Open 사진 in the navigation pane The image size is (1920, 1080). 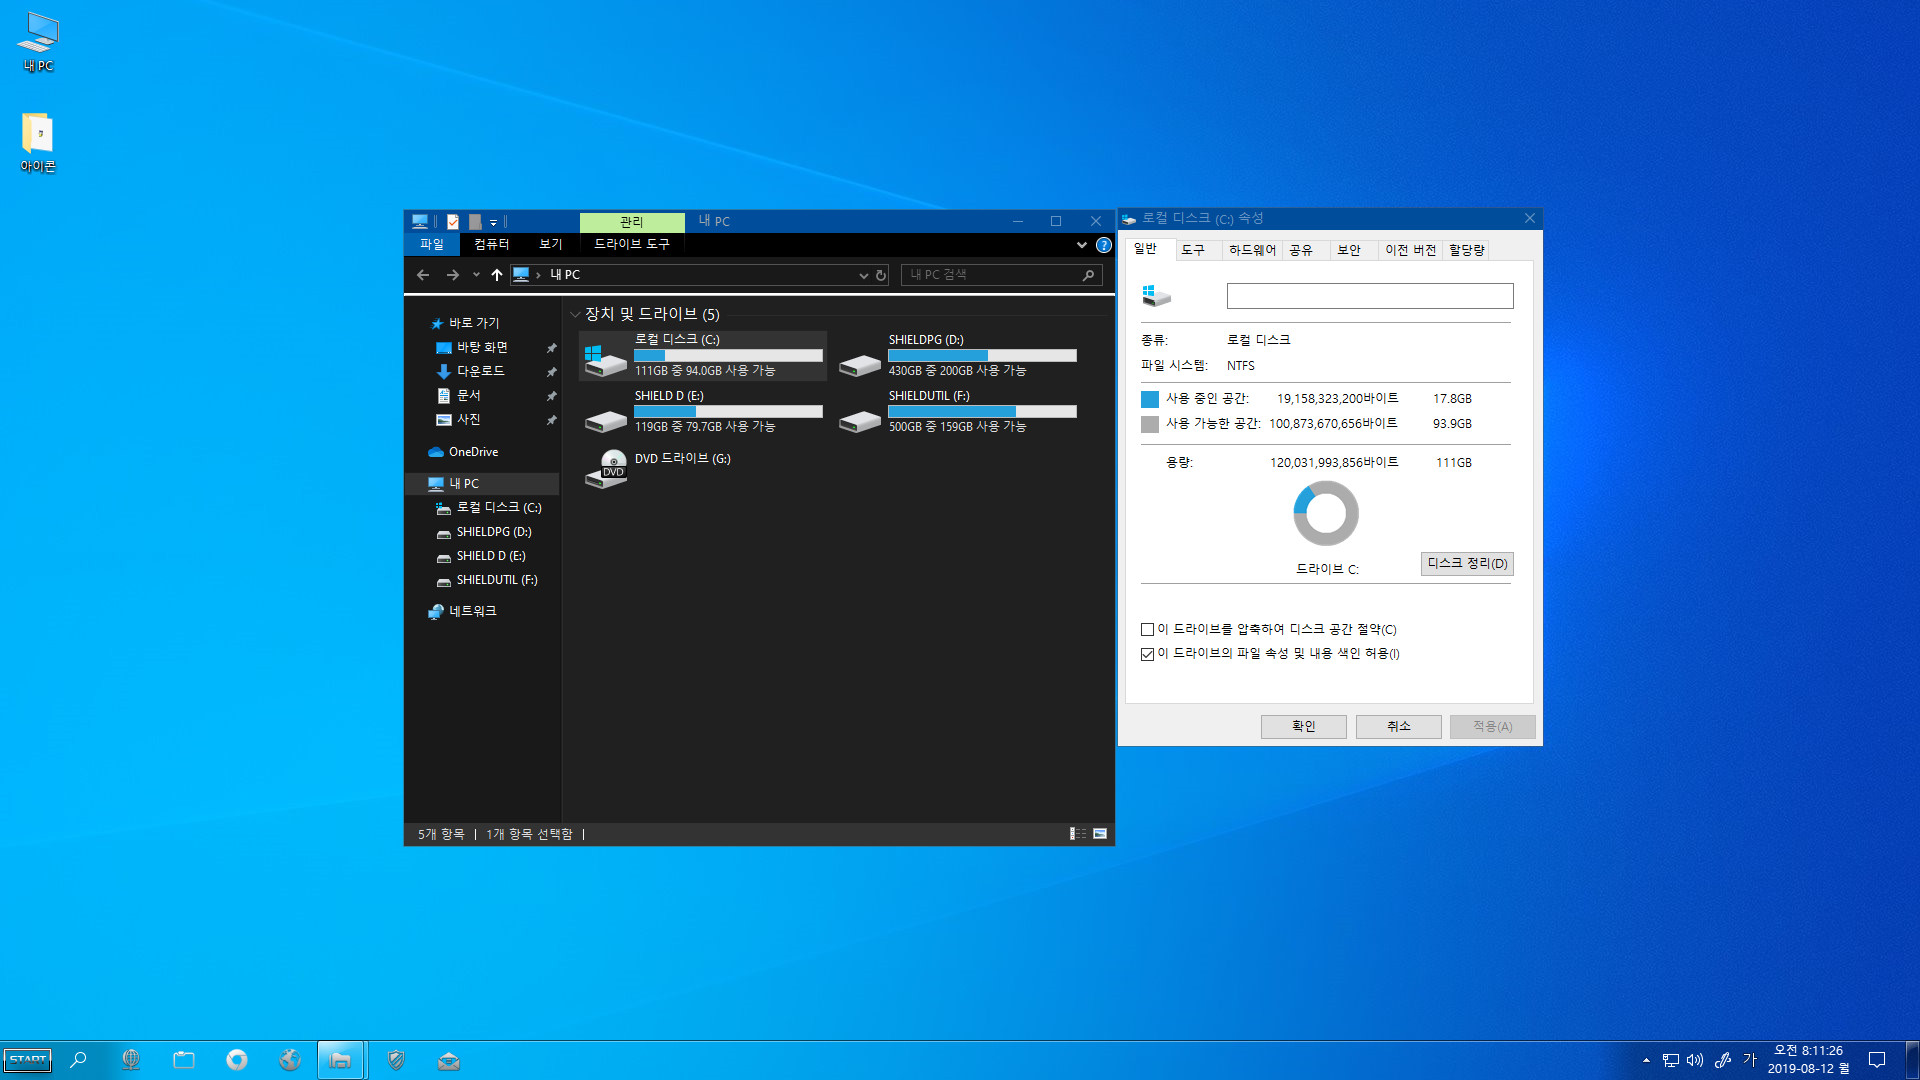tap(468, 419)
